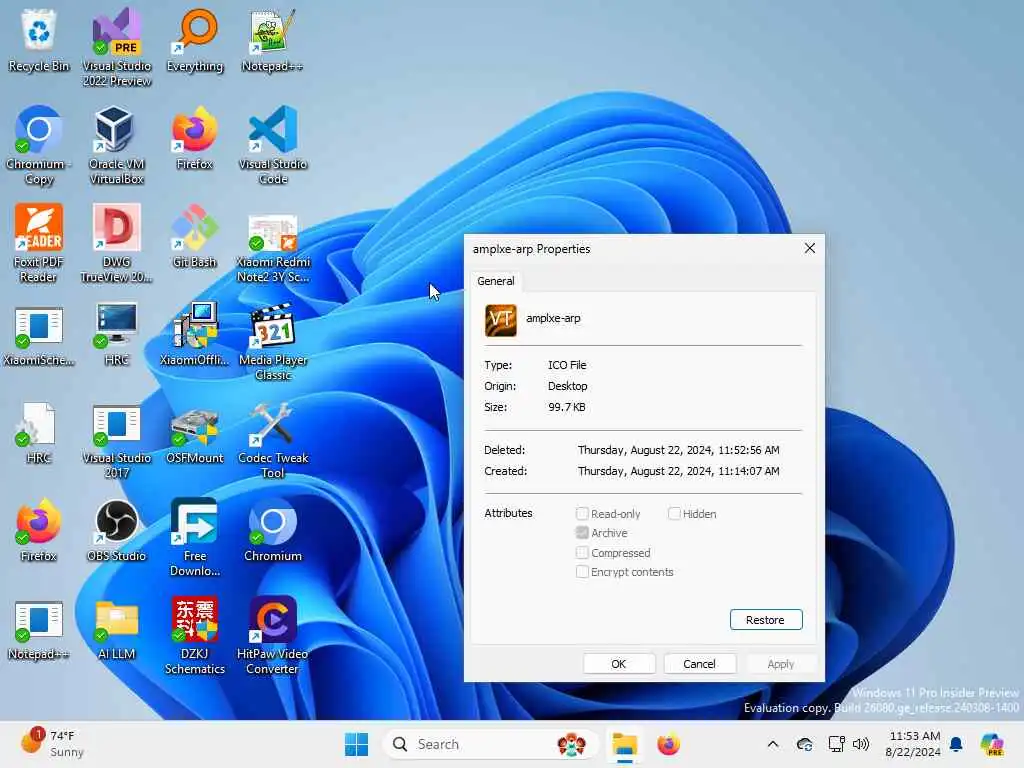Select the DZKJ Schematics desktop icon
The height and width of the screenshot is (768, 1024).
click(195, 635)
